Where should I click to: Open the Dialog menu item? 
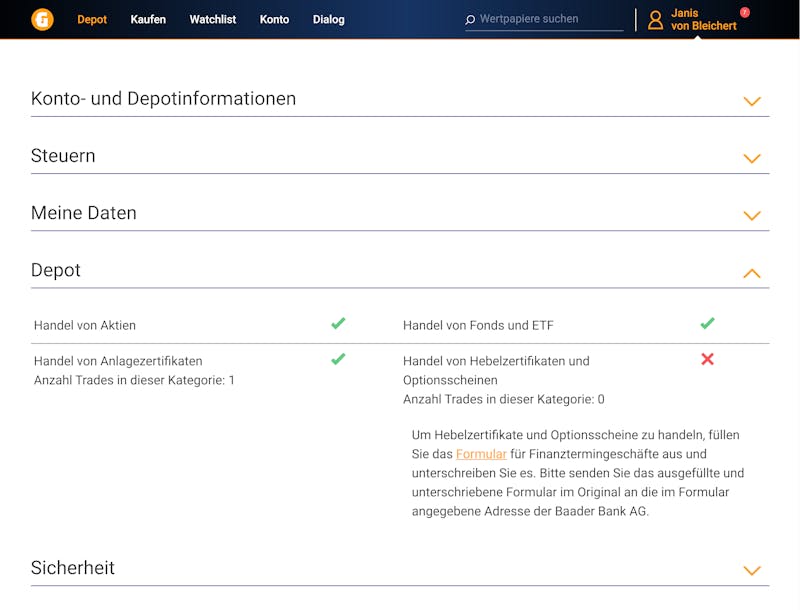(x=329, y=19)
